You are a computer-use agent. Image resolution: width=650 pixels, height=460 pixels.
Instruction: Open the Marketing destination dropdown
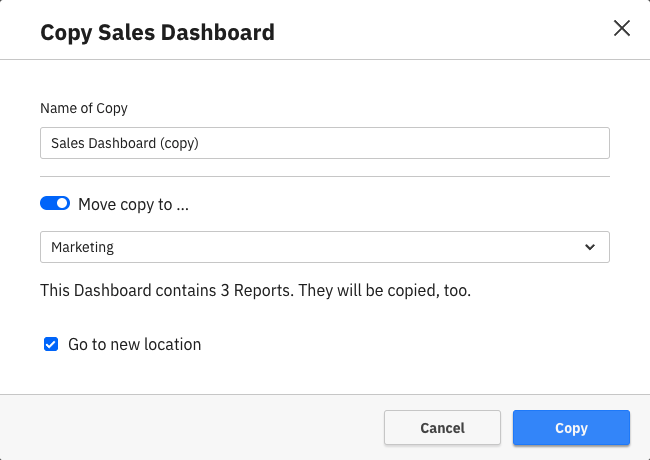point(324,247)
